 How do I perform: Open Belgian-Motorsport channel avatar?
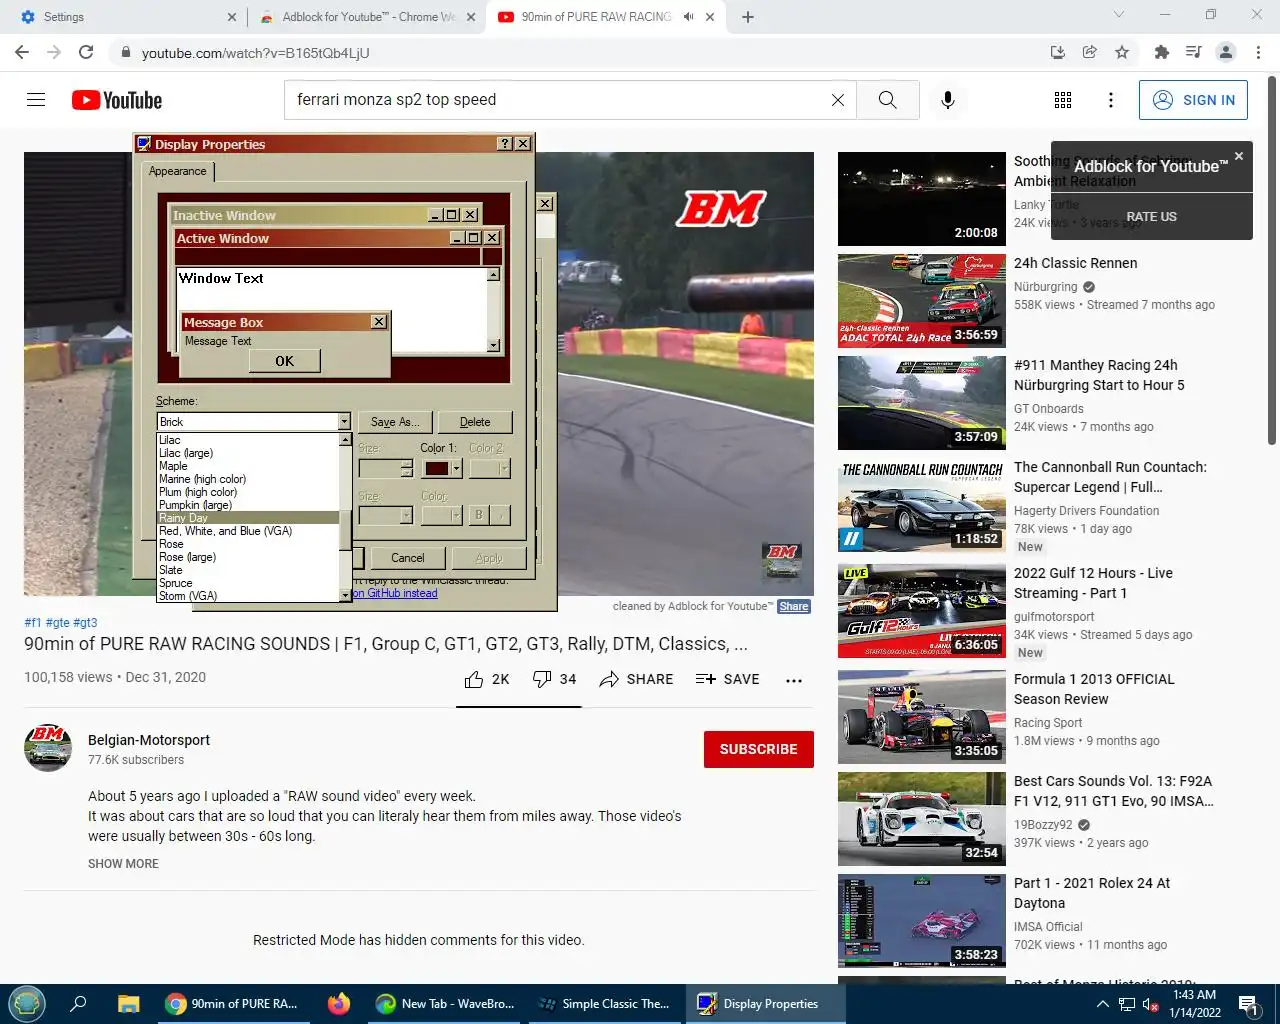[48, 748]
